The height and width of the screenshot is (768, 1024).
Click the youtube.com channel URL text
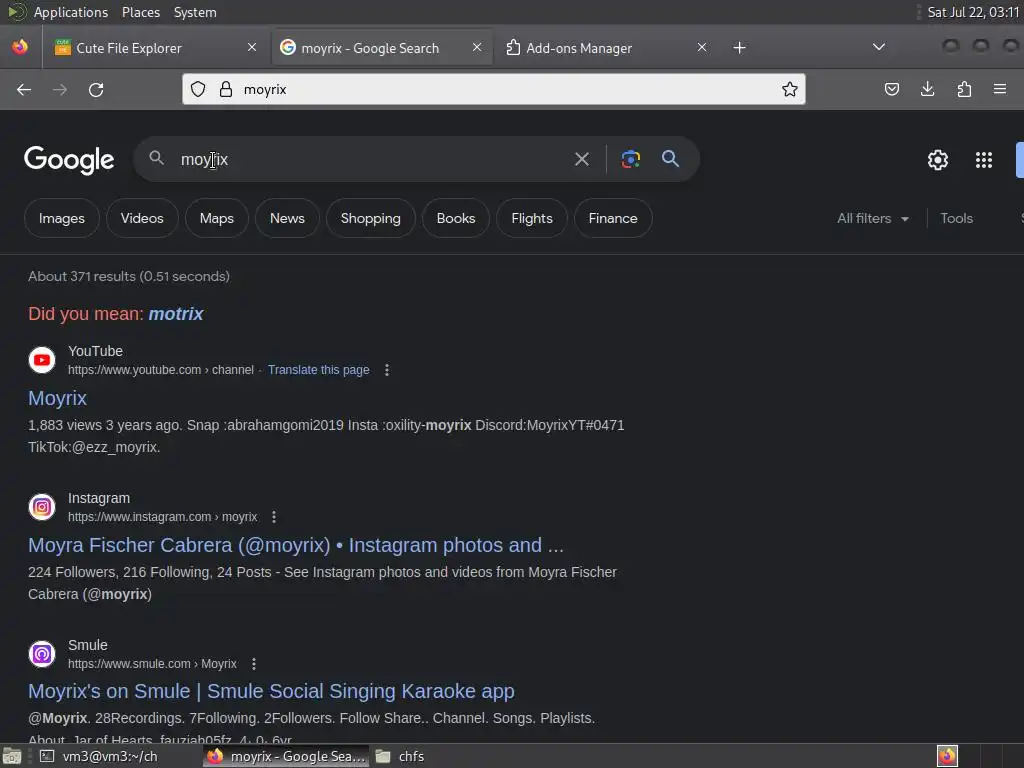(161, 370)
